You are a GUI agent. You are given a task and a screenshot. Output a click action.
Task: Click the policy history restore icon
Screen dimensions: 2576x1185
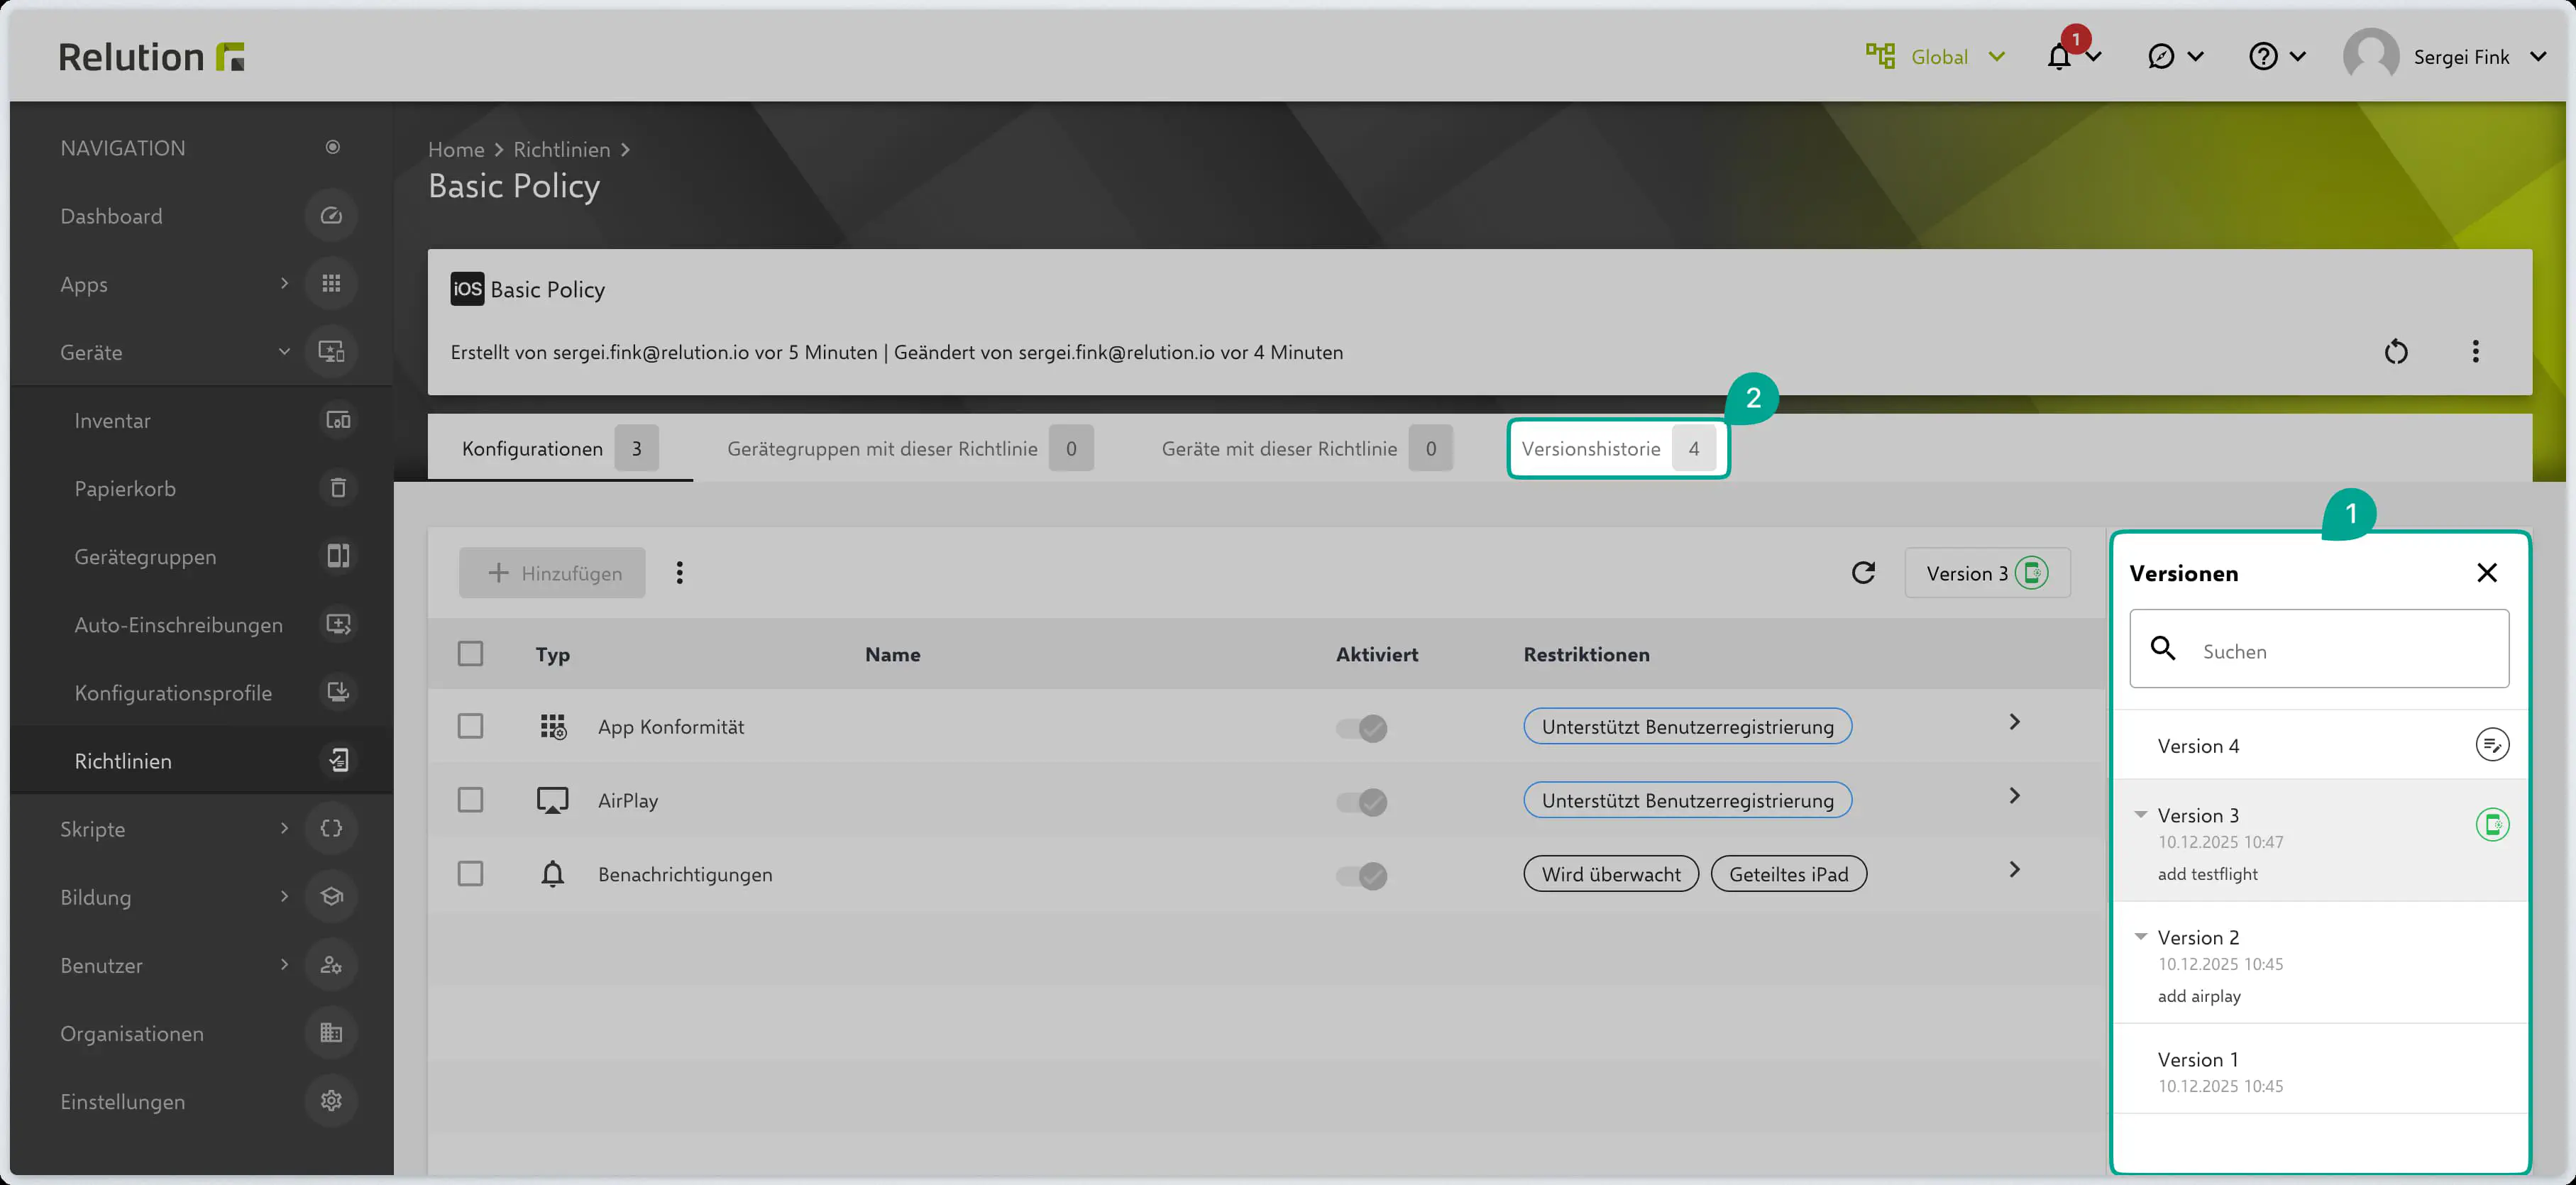[2395, 352]
